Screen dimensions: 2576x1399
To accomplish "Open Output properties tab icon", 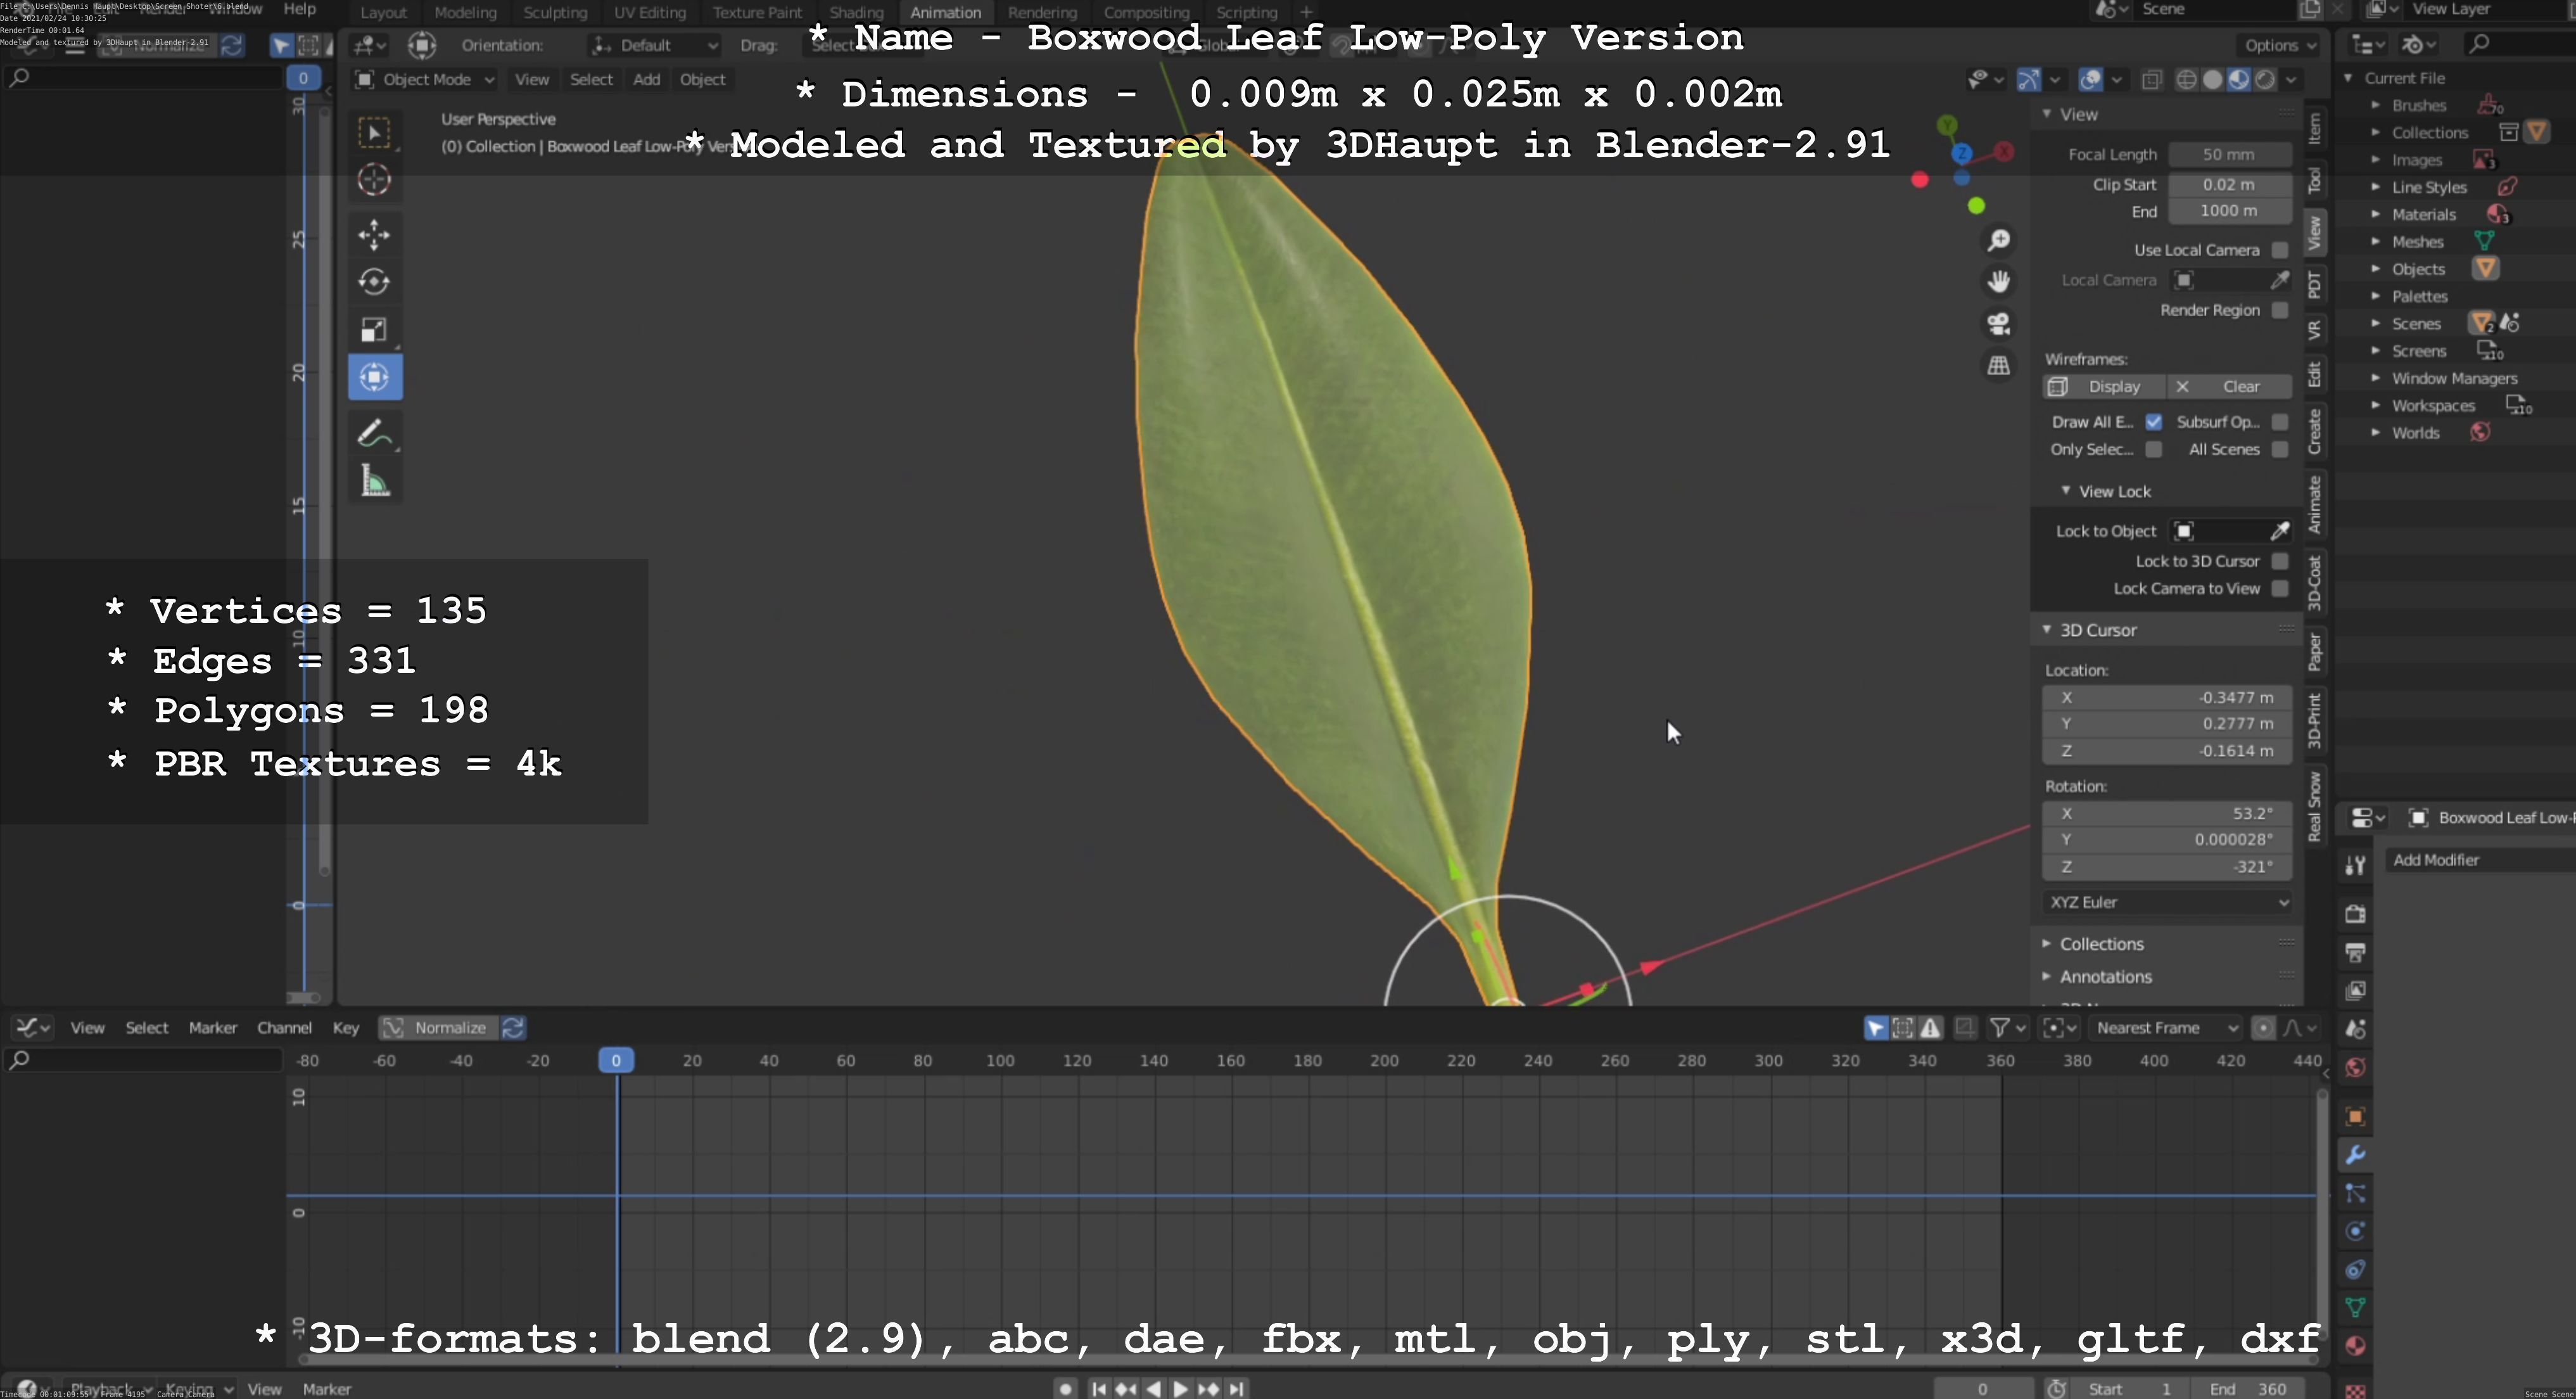I will tap(2355, 952).
